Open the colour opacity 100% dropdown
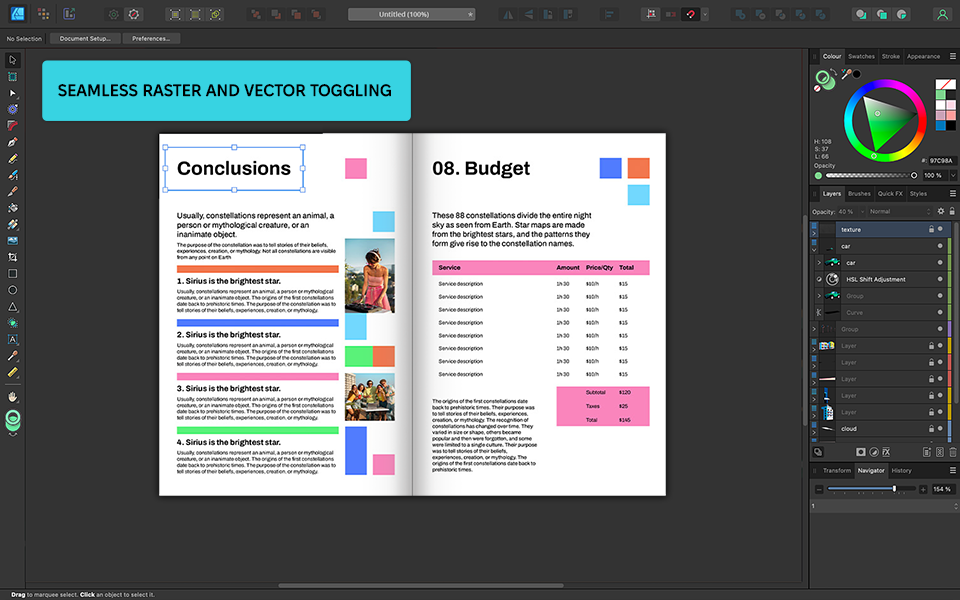The image size is (960, 600). click(x=953, y=175)
